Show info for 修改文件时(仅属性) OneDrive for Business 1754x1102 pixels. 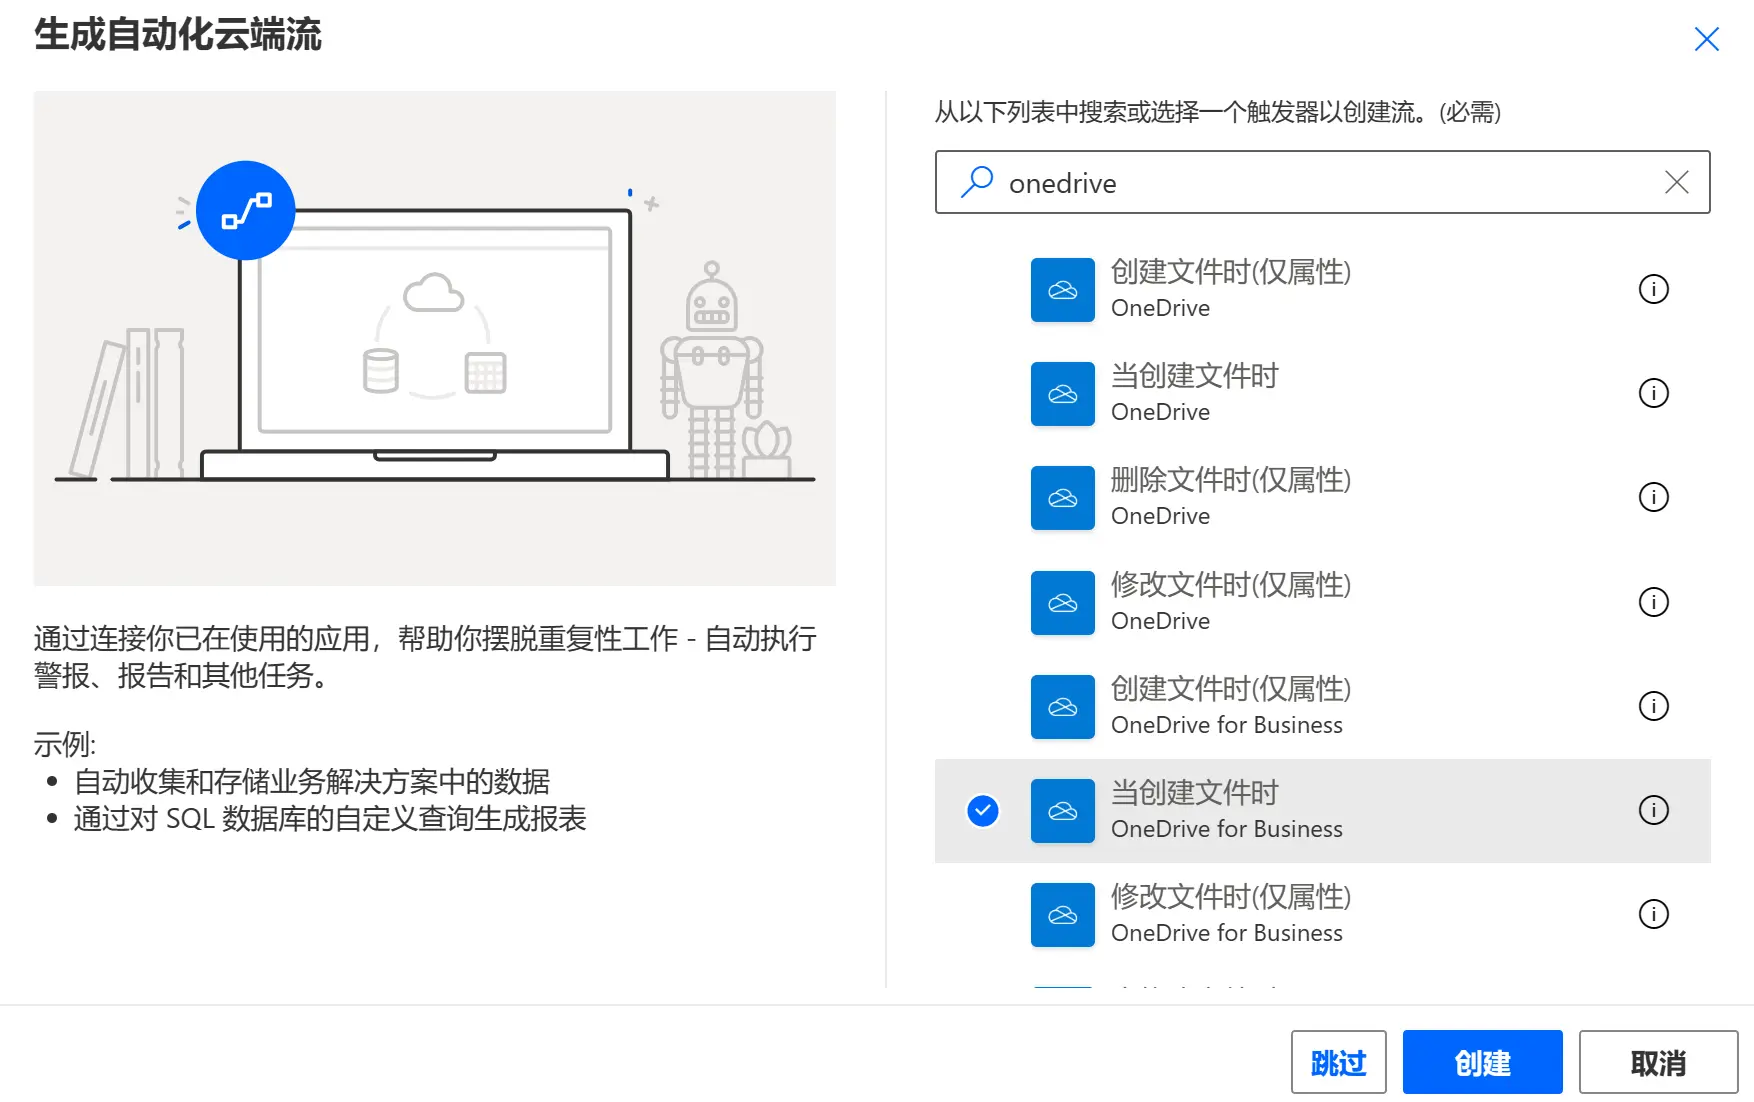1654,914
